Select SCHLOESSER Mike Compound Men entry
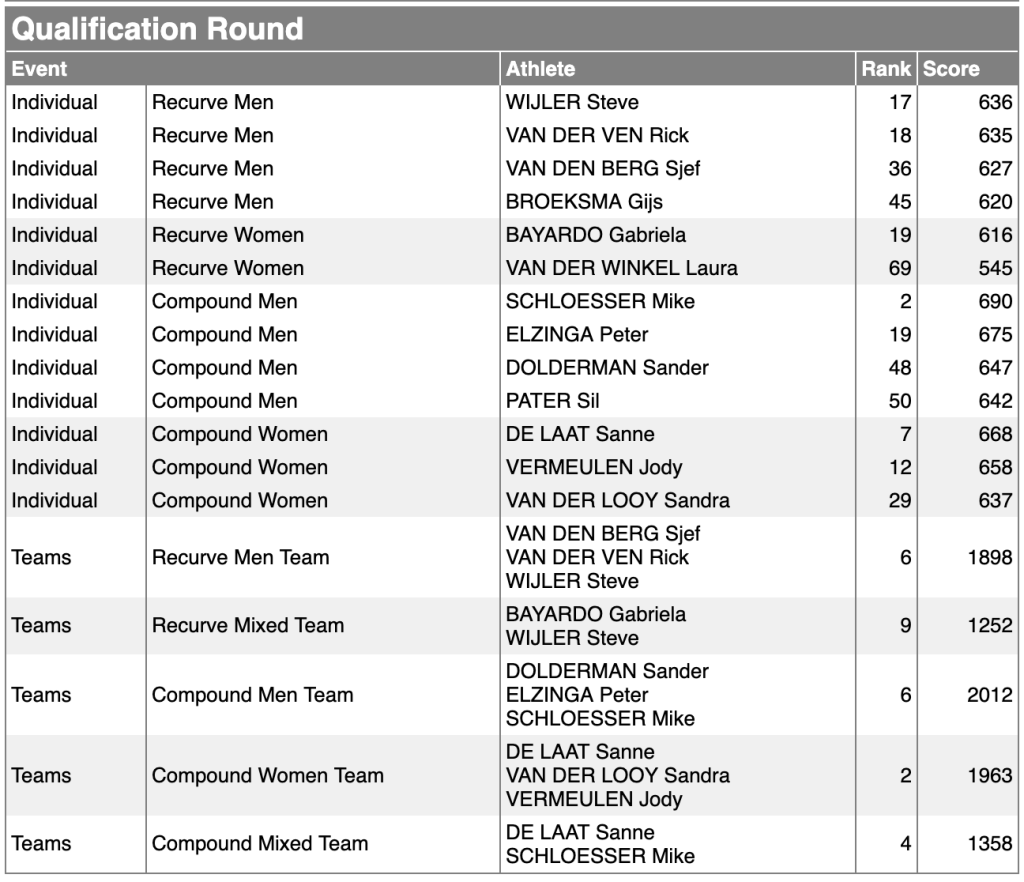1024x882 pixels. coord(600,302)
